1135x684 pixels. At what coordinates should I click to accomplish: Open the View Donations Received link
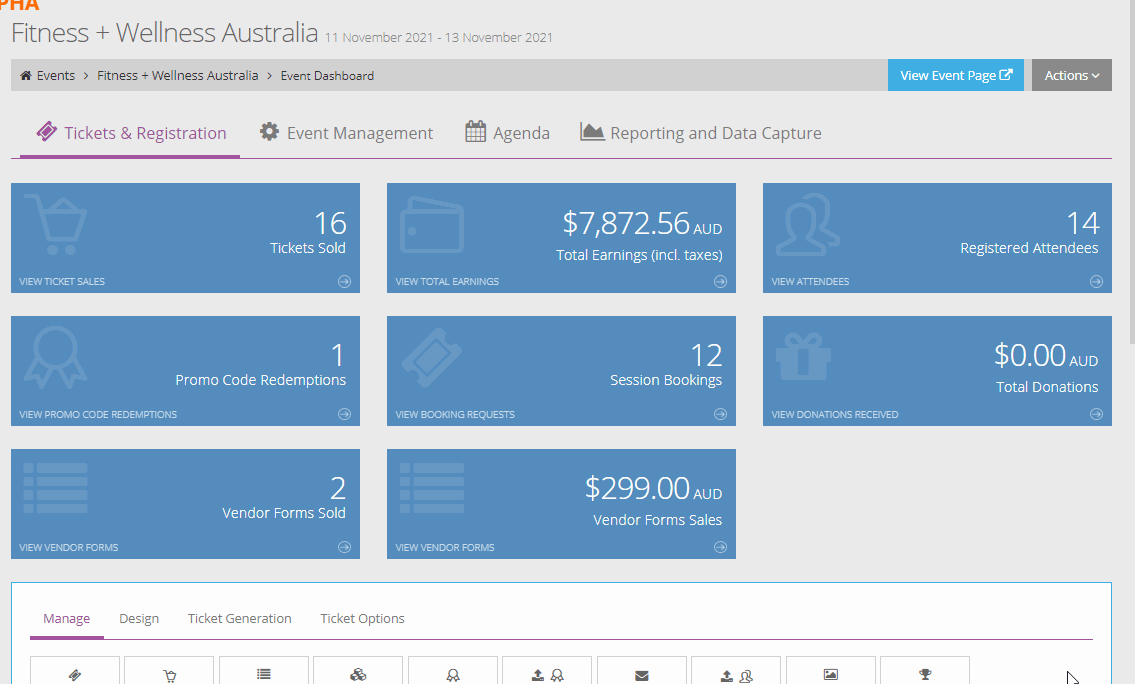point(835,415)
